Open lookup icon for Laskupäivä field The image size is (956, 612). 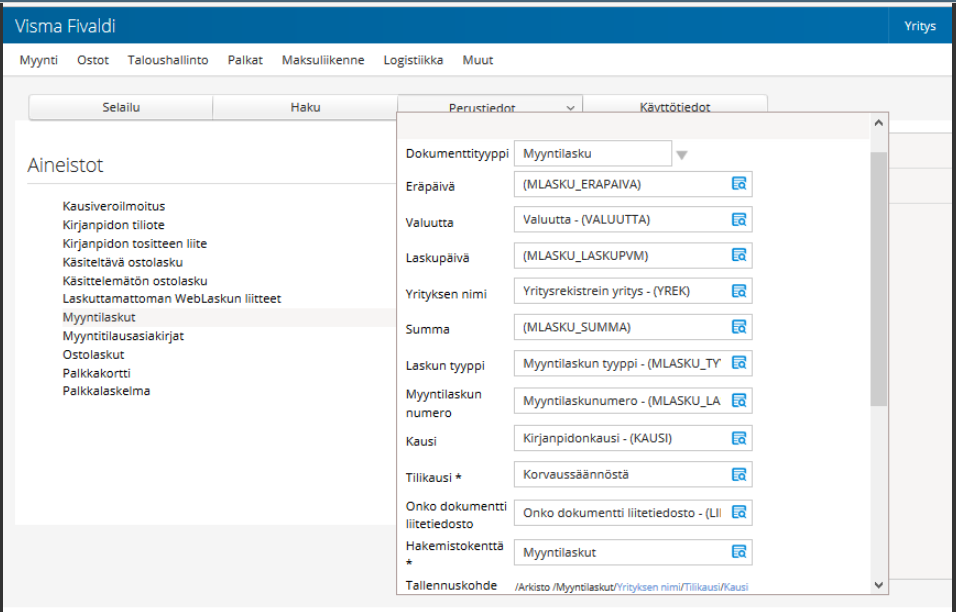[x=738, y=255]
